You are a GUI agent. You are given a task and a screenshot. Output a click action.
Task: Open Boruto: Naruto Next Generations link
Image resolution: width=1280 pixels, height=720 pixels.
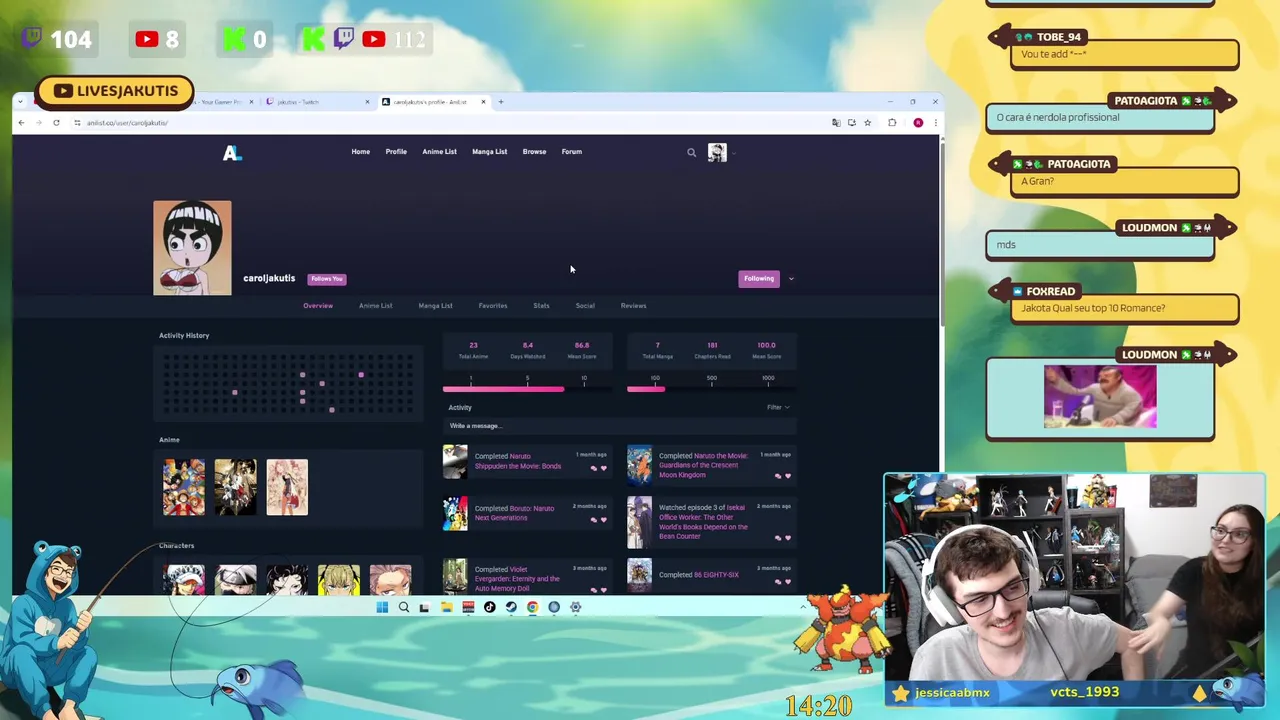pyautogui.click(x=515, y=513)
